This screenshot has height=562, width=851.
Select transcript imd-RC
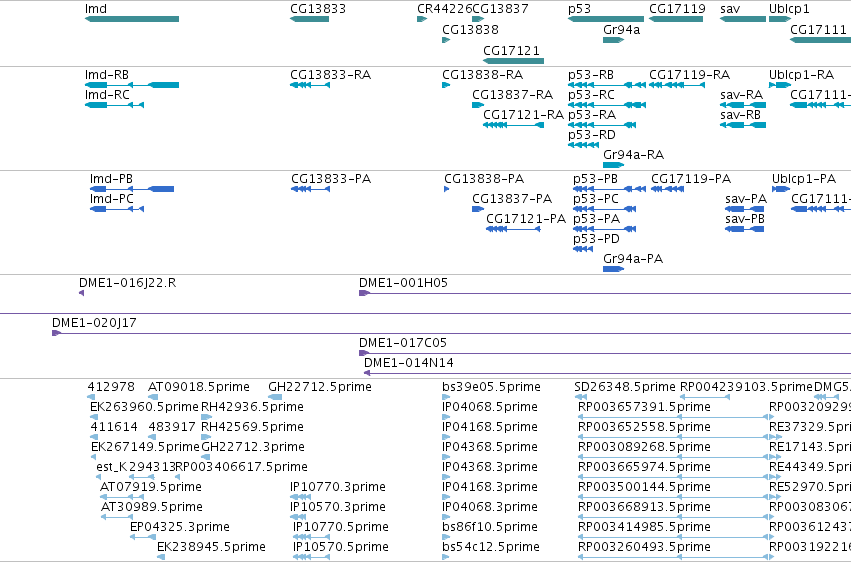(x=114, y=105)
